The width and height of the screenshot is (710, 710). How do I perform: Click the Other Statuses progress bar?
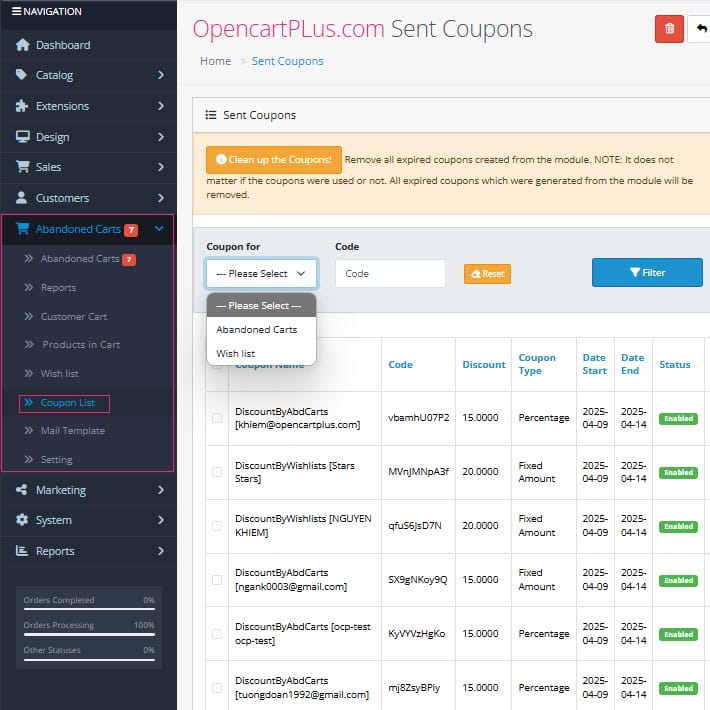point(89,659)
